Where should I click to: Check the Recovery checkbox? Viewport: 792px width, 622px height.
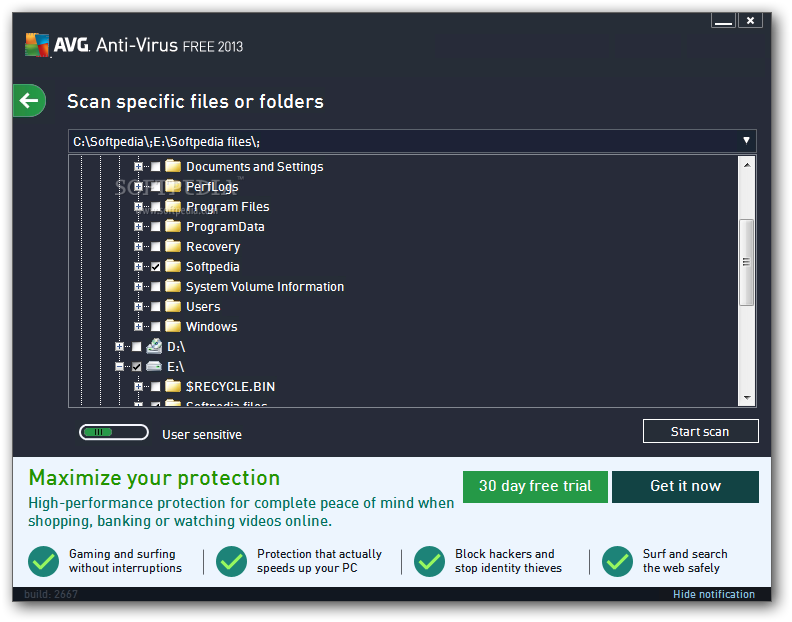coord(156,247)
